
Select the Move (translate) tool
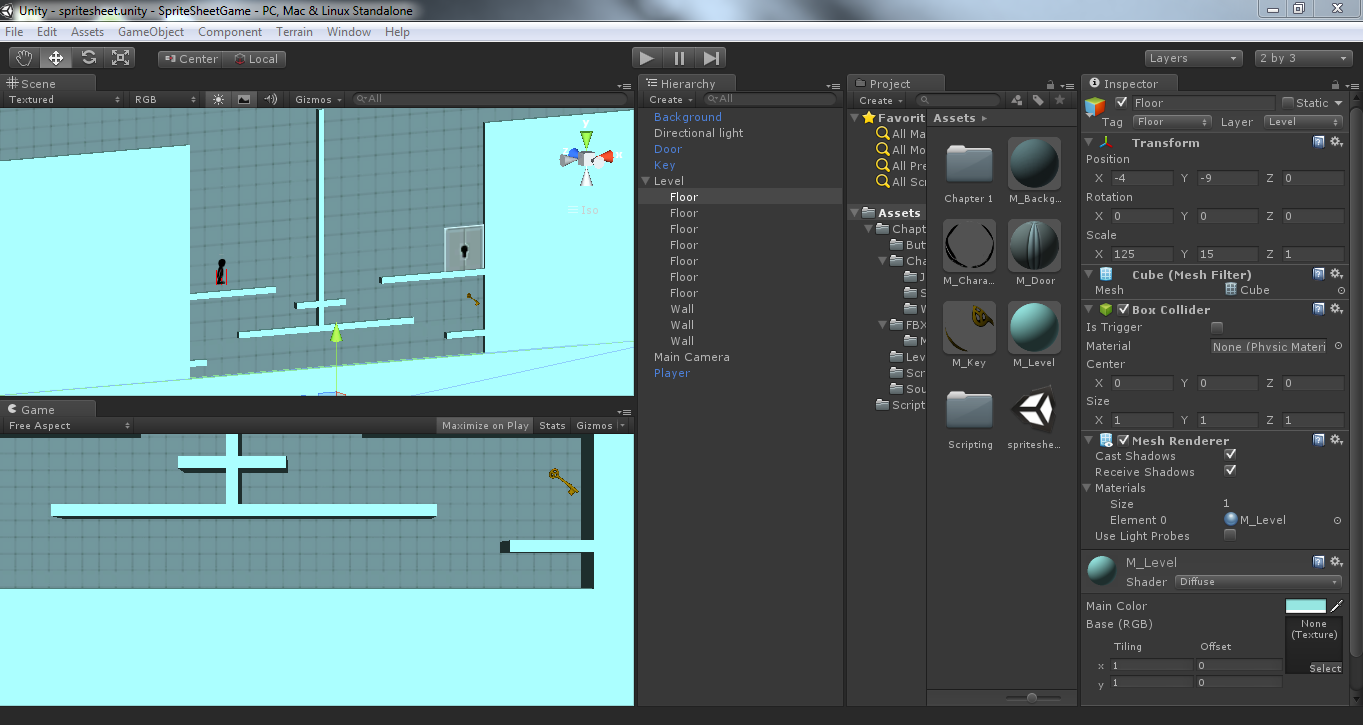56,58
